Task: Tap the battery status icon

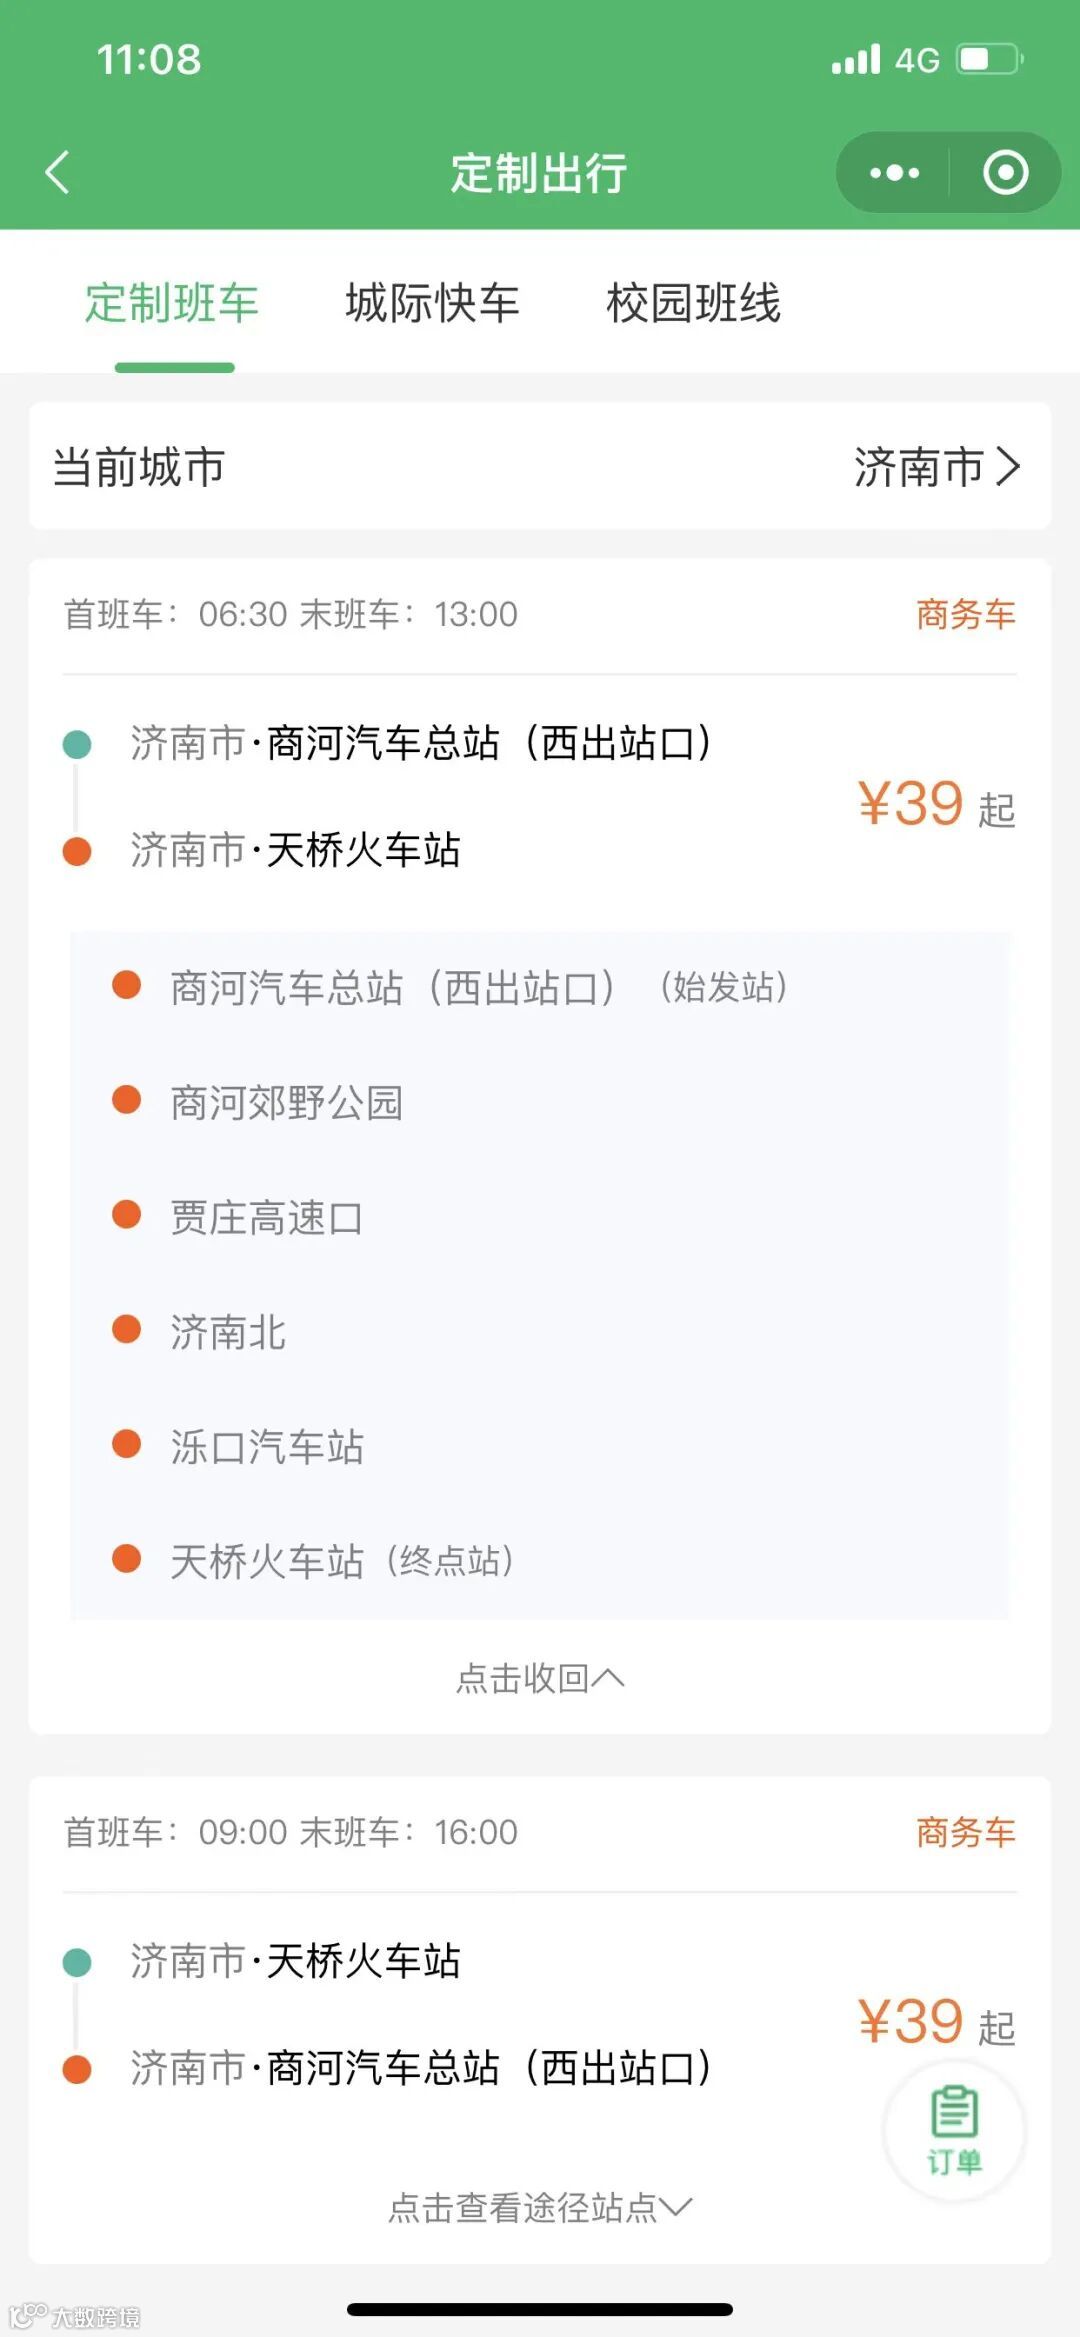Action: coord(990,59)
